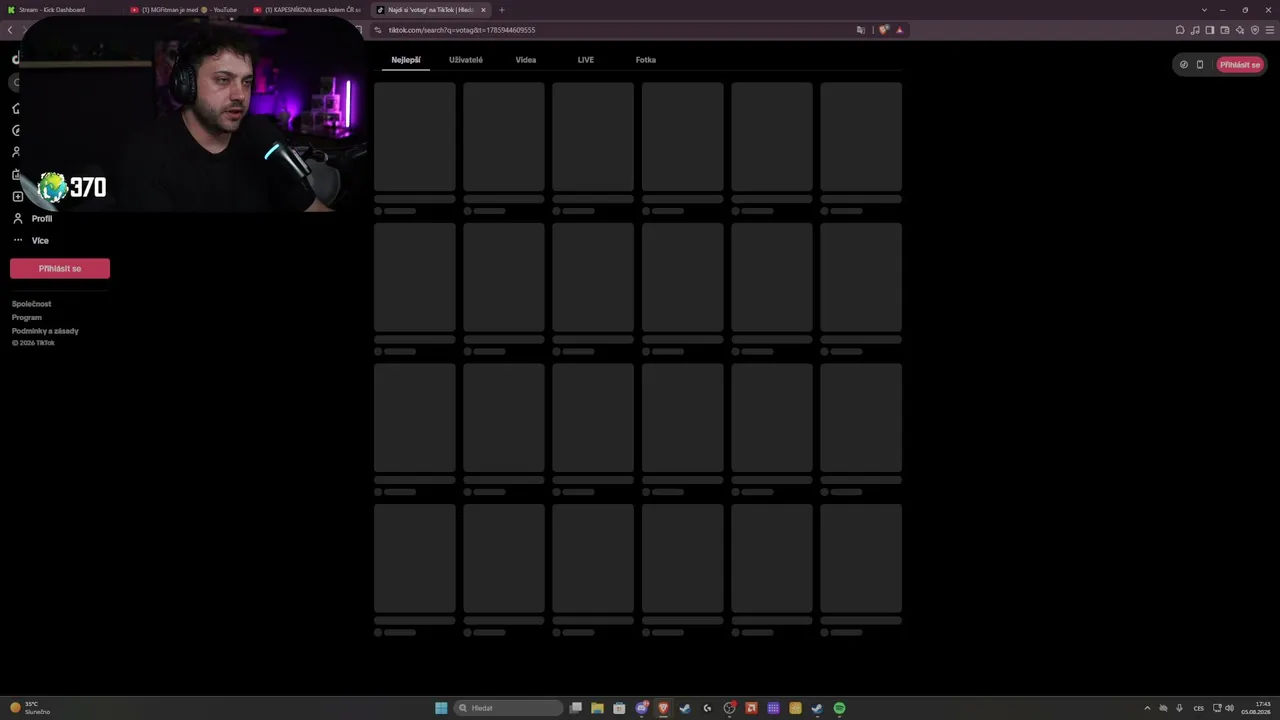Open the weather widget showing Slunečno
1280x720 pixels.
click(30, 708)
